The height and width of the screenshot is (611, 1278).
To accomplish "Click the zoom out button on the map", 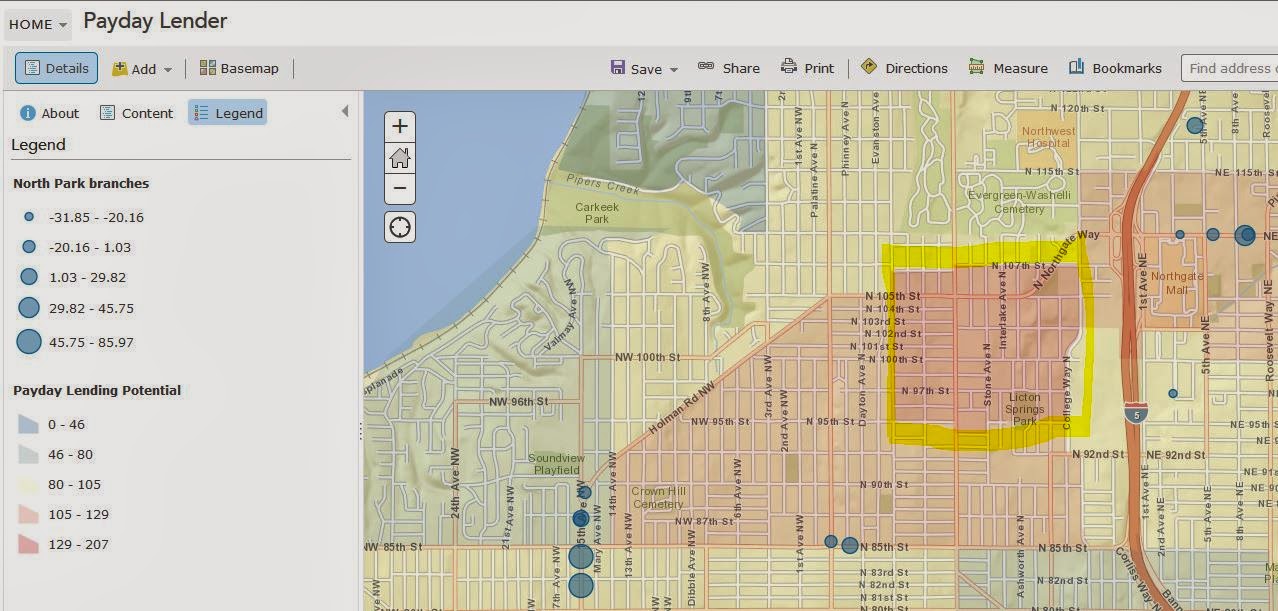I will [399, 188].
